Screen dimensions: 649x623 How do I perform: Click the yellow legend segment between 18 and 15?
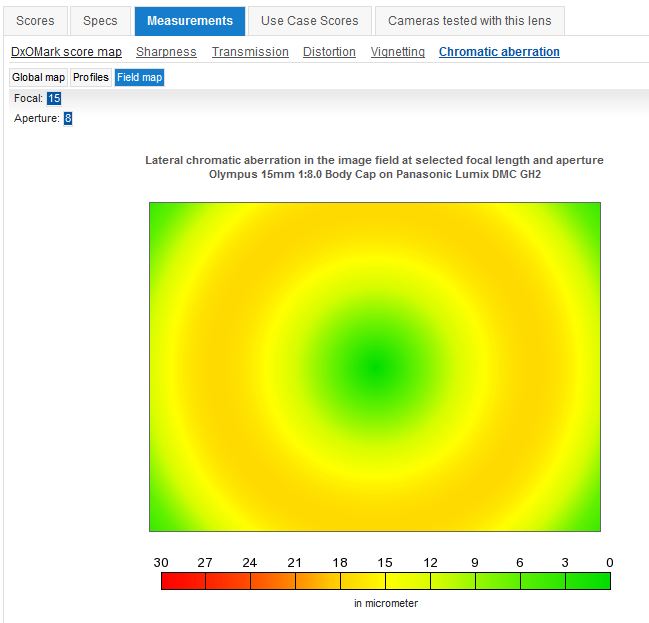click(363, 581)
